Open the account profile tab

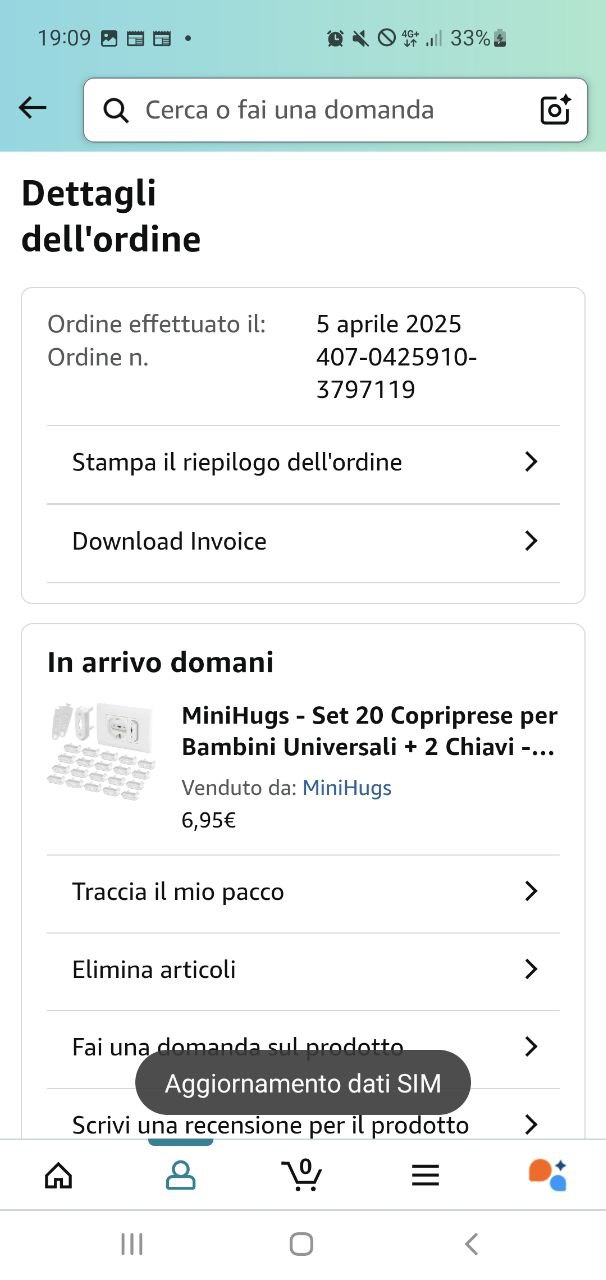tap(180, 1175)
